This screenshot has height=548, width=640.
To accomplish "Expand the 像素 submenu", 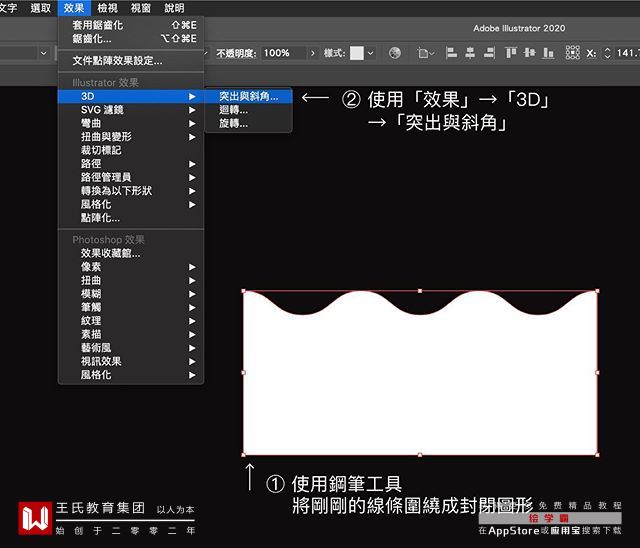I will 131,267.
